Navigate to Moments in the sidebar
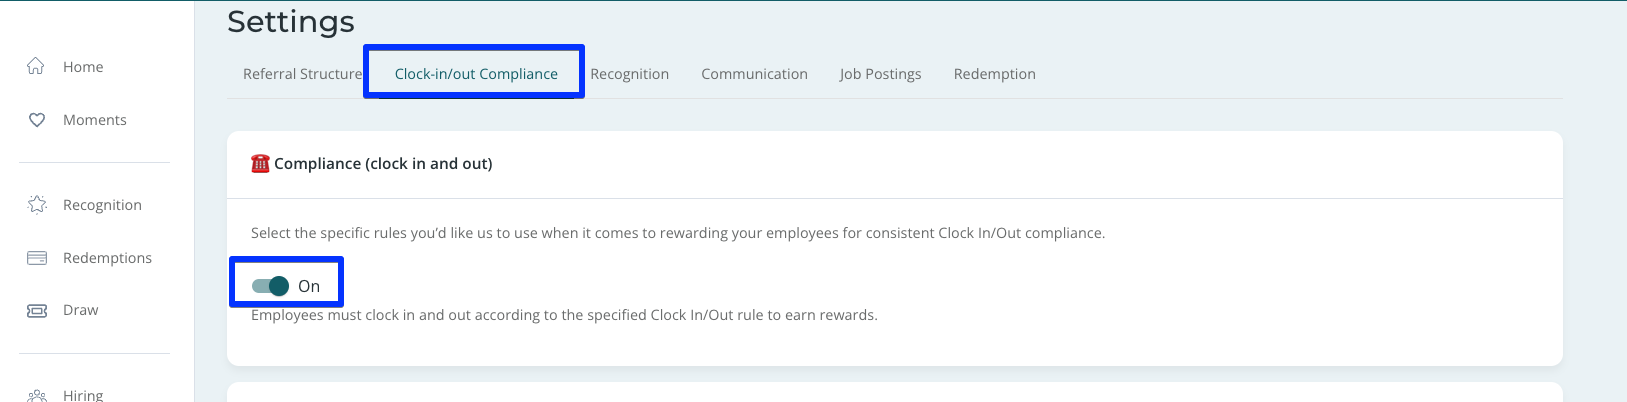This screenshot has width=1627, height=402. coord(95,120)
